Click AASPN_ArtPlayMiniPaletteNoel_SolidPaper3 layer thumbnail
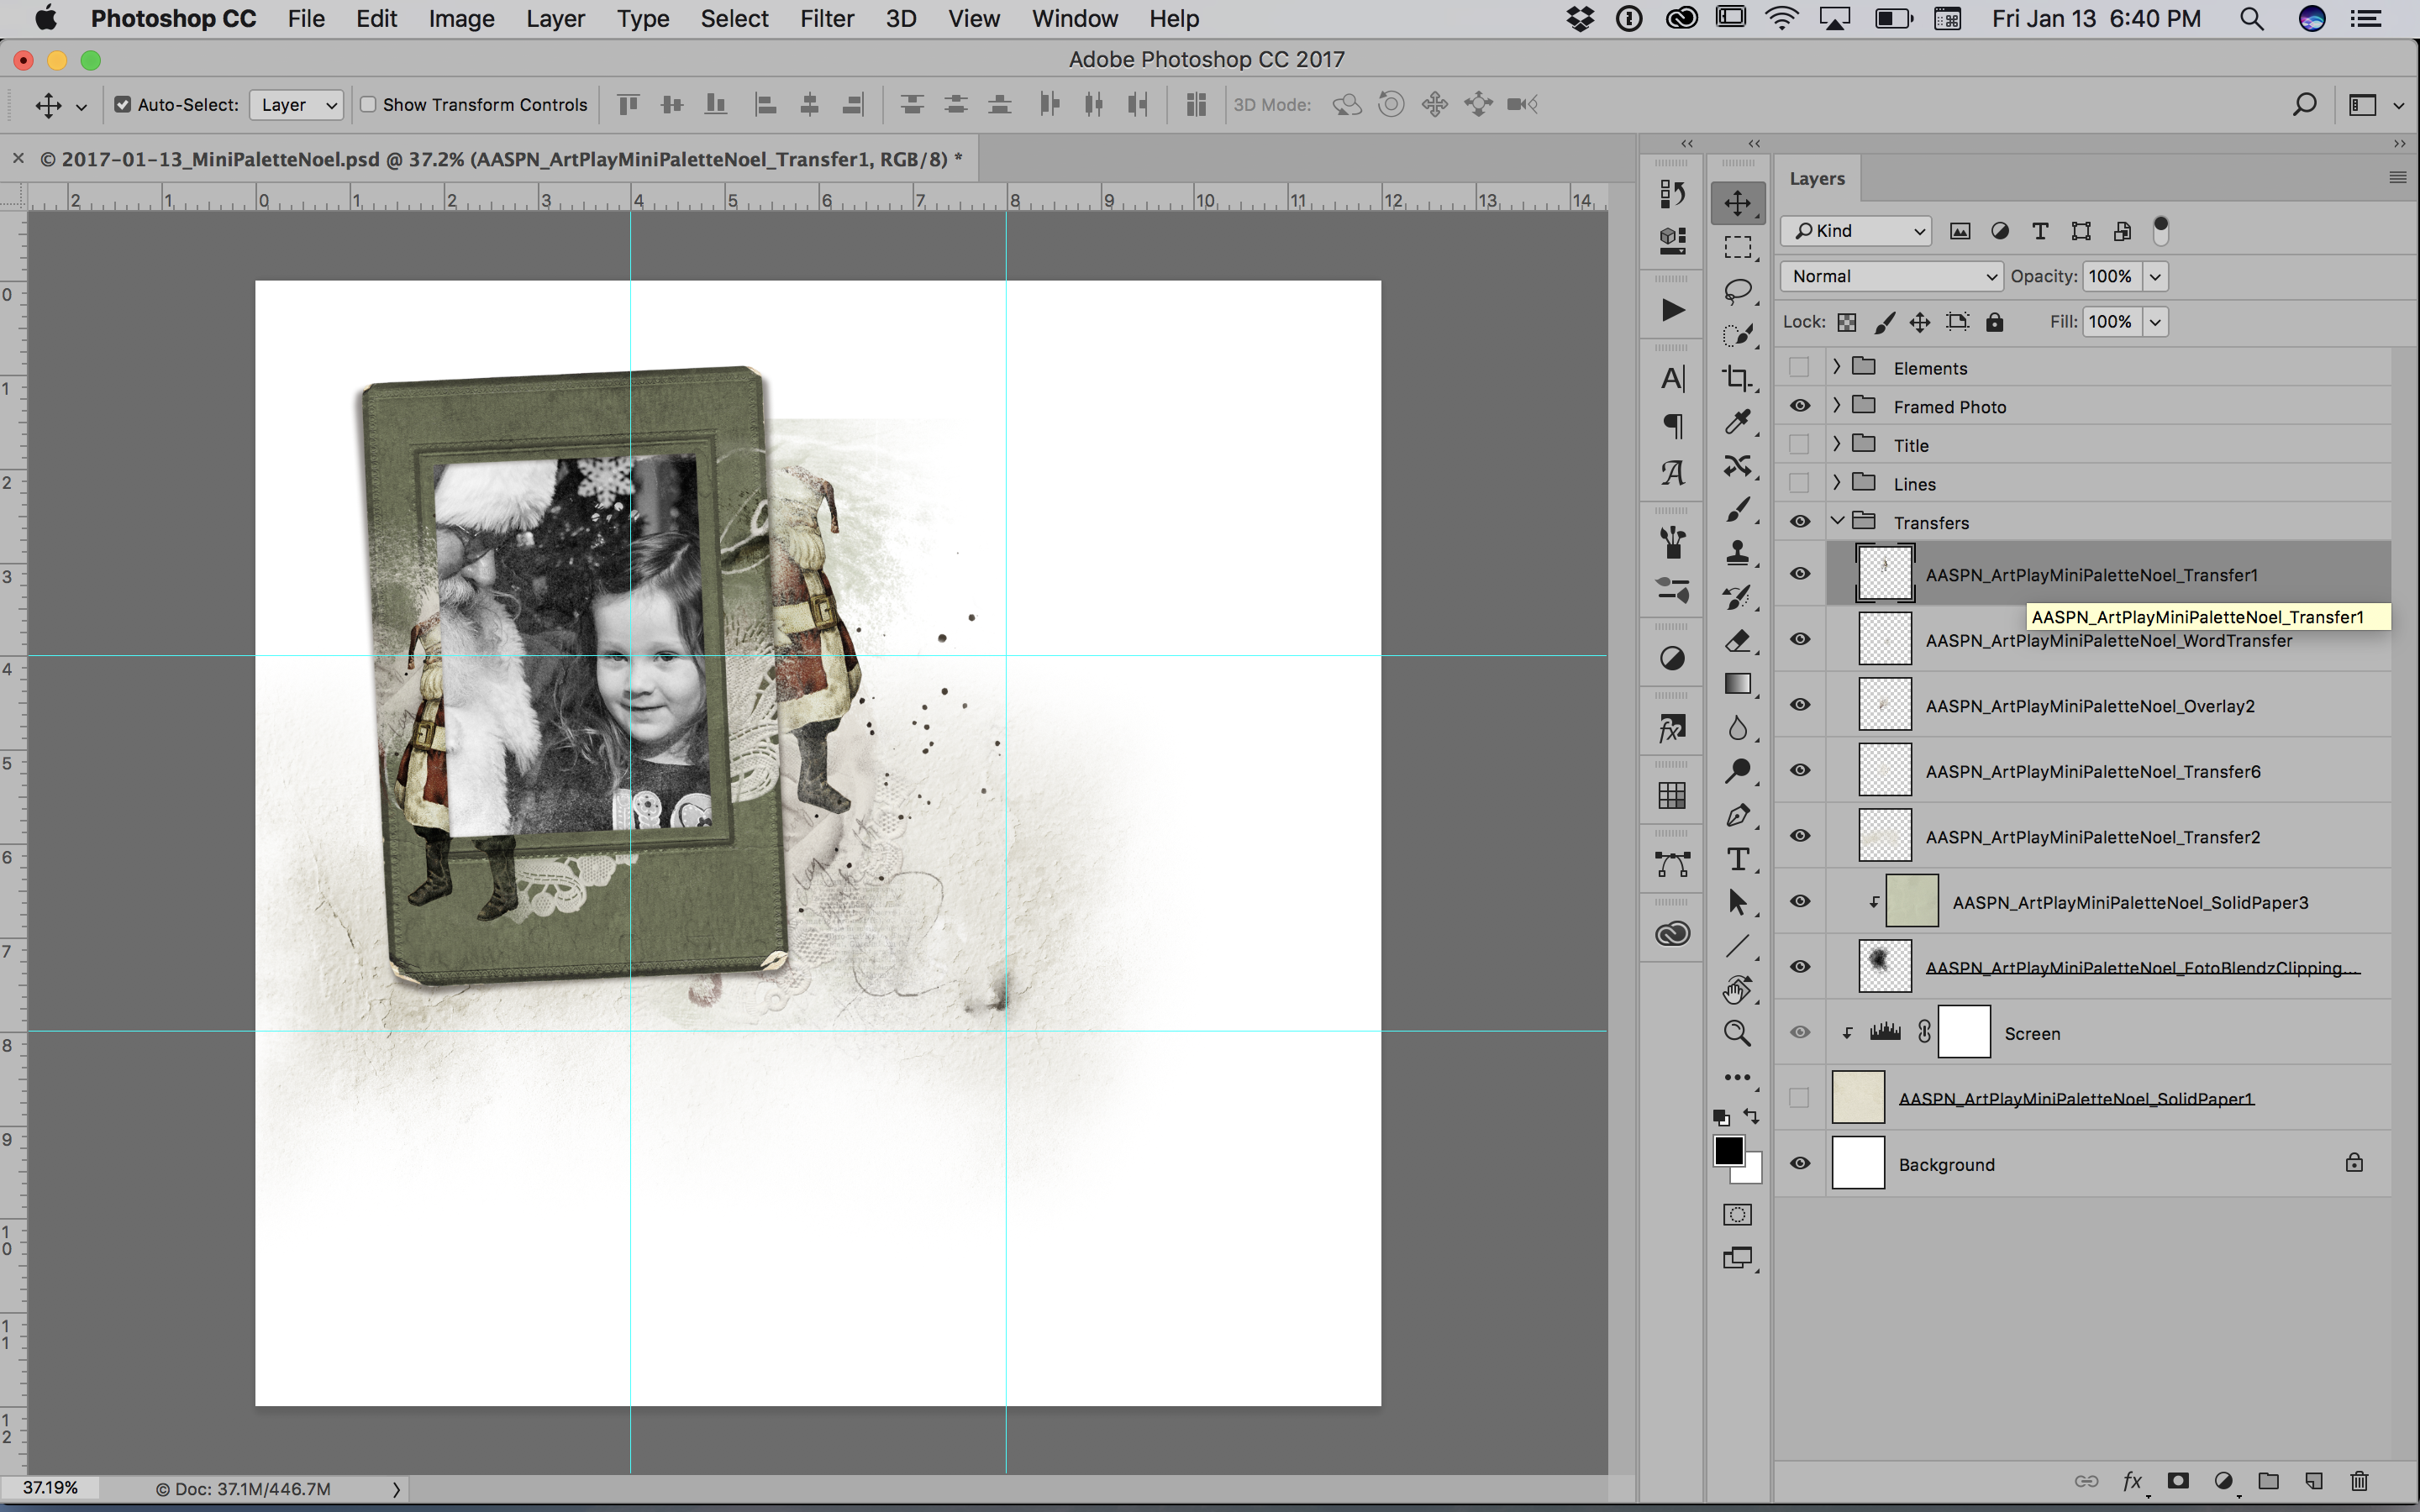Image resolution: width=2420 pixels, height=1512 pixels. (1907, 902)
